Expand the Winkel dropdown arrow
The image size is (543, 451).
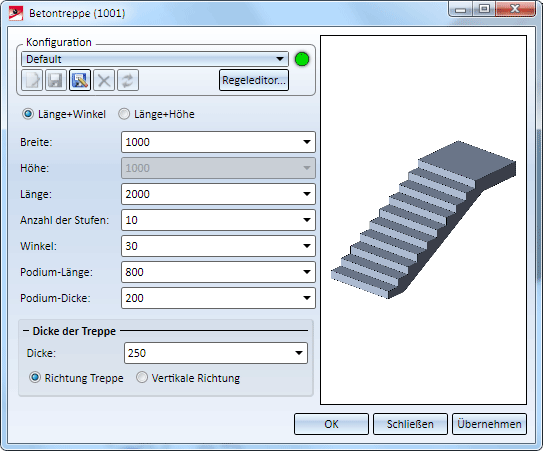click(x=306, y=246)
